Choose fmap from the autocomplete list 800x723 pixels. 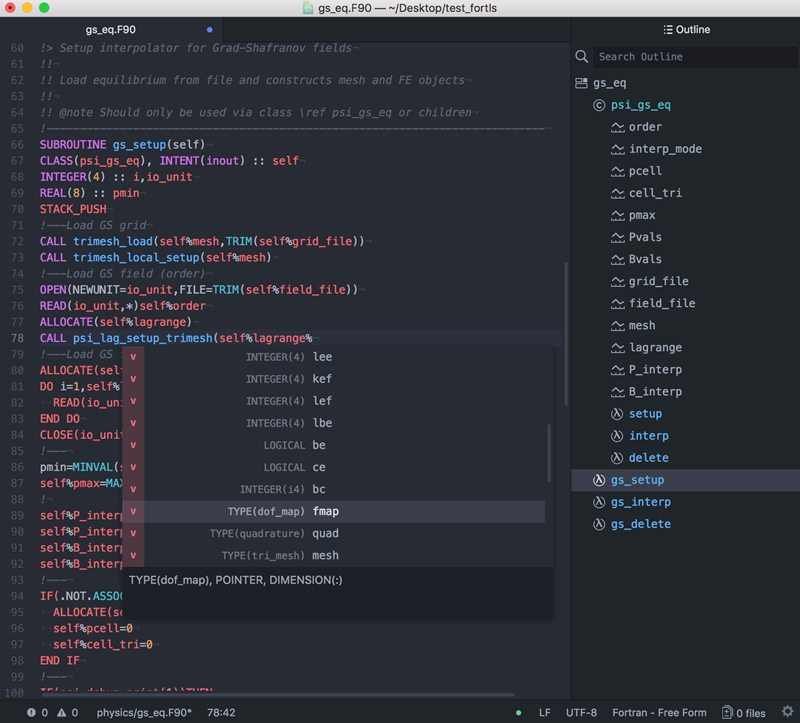325,511
